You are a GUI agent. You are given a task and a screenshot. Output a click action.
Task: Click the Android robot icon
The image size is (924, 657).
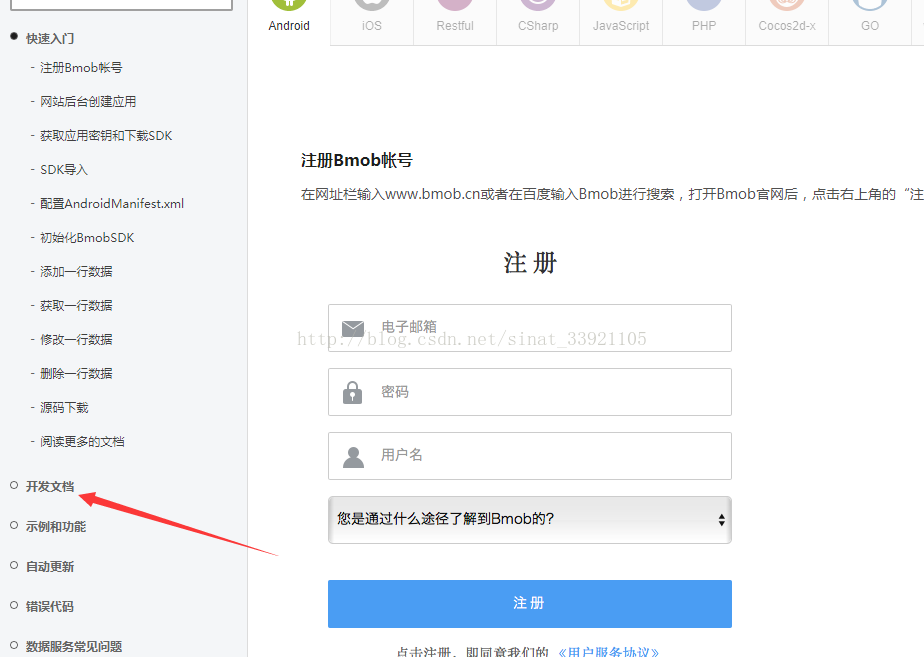[289, 5]
